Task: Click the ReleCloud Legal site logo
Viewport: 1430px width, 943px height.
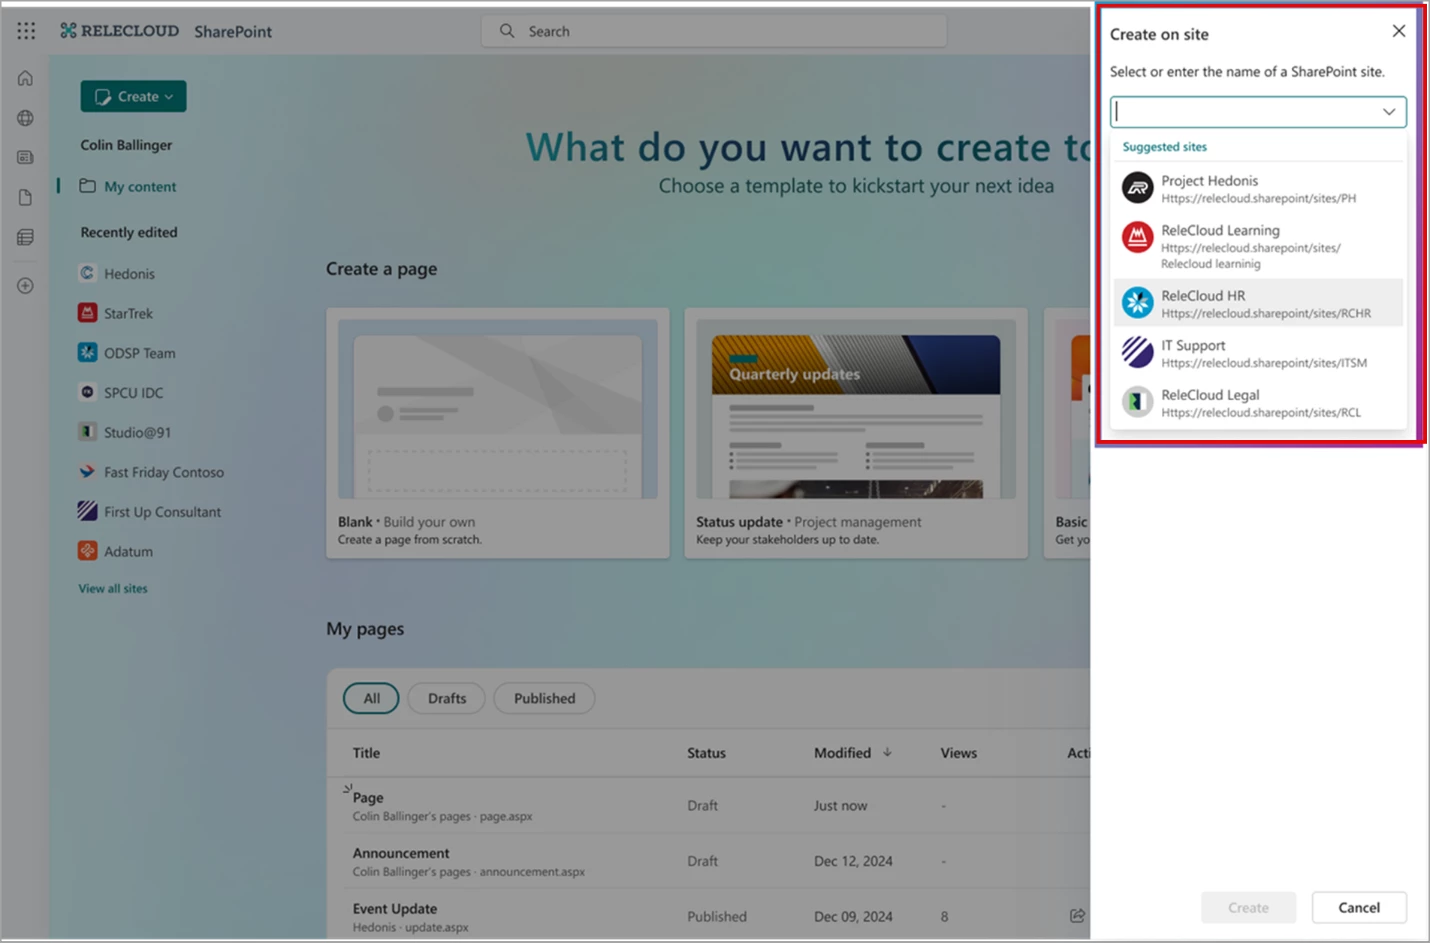Action: point(1137,402)
